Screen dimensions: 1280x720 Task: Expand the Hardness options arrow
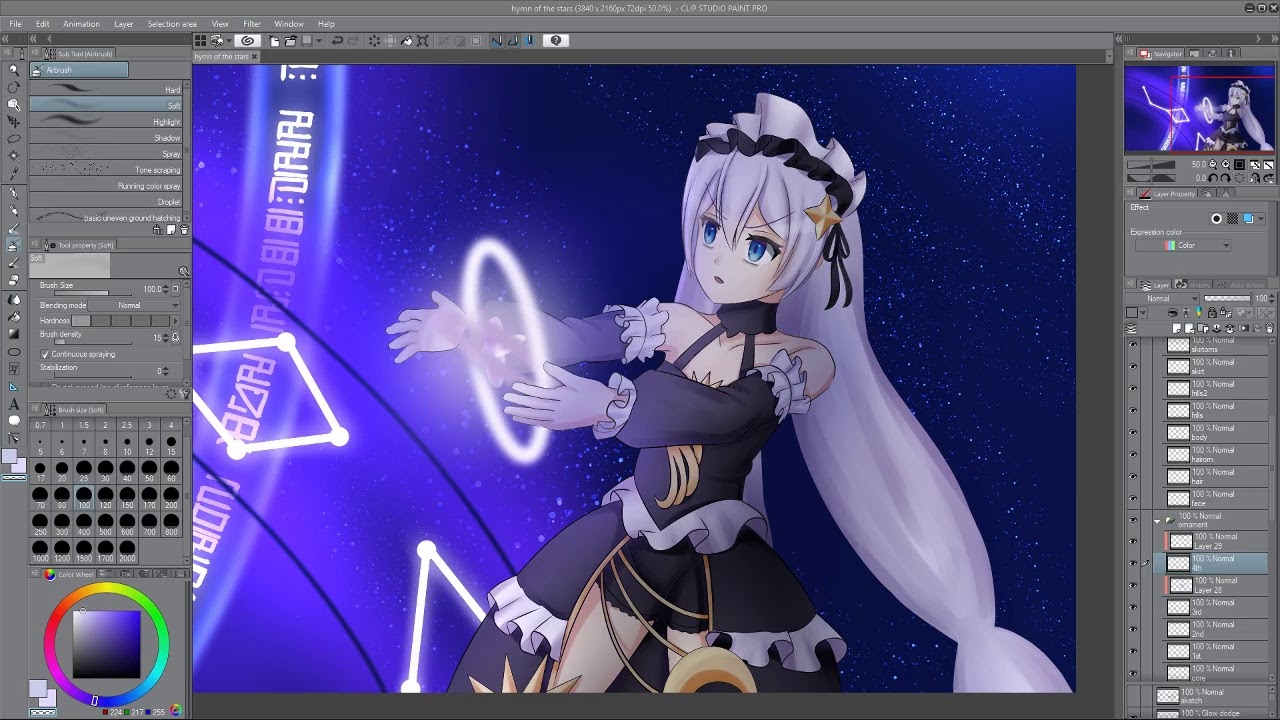click(x=176, y=321)
